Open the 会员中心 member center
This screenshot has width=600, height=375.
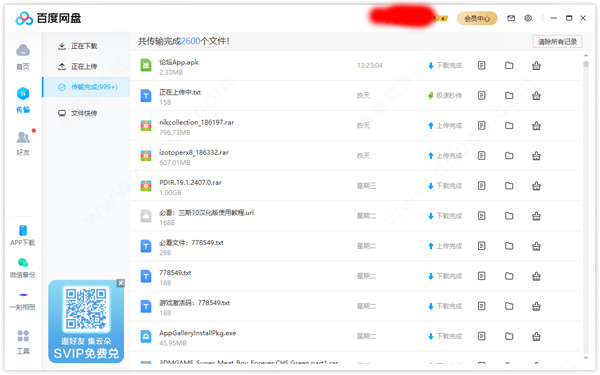pyautogui.click(x=477, y=18)
